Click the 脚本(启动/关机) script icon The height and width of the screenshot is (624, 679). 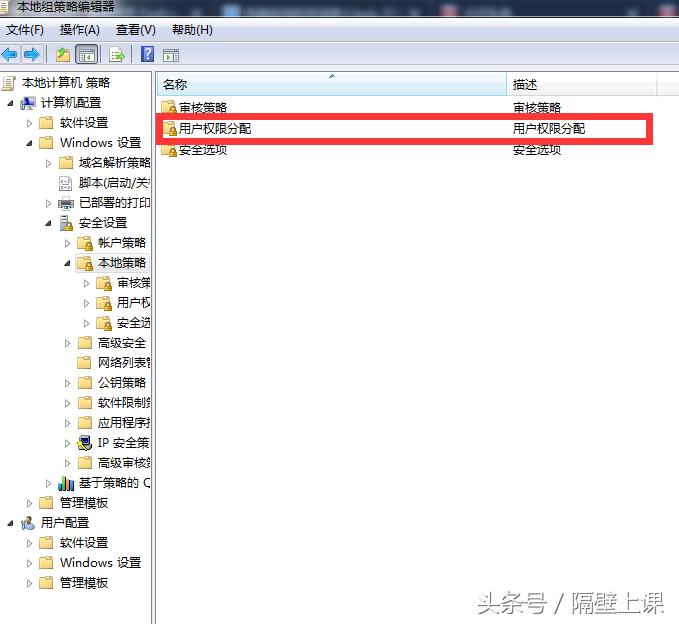coord(65,184)
